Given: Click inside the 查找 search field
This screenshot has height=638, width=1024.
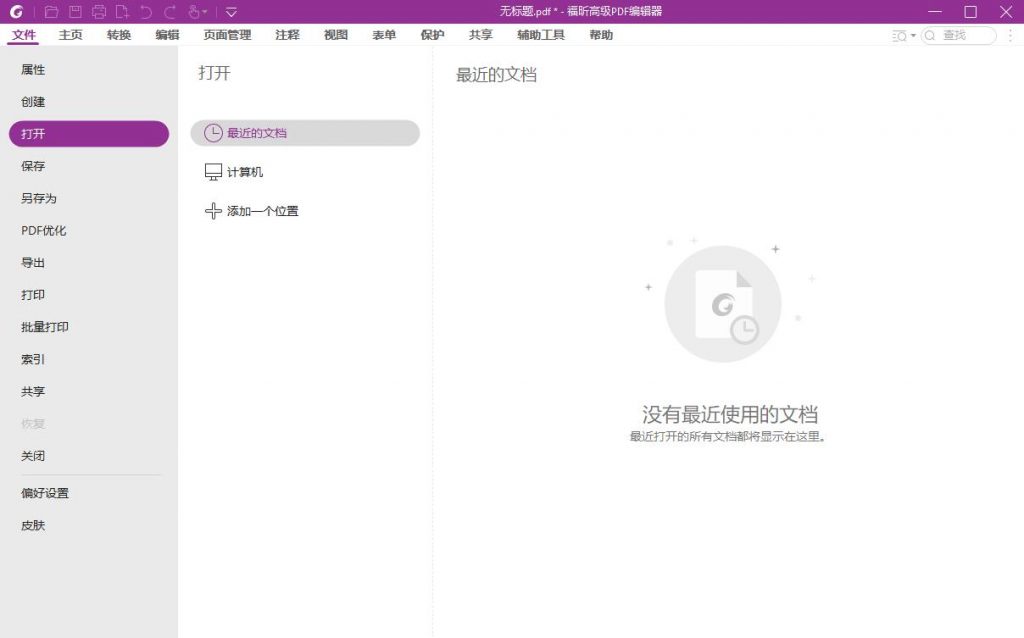Looking at the screenshot, I should (x=958, y=35).
